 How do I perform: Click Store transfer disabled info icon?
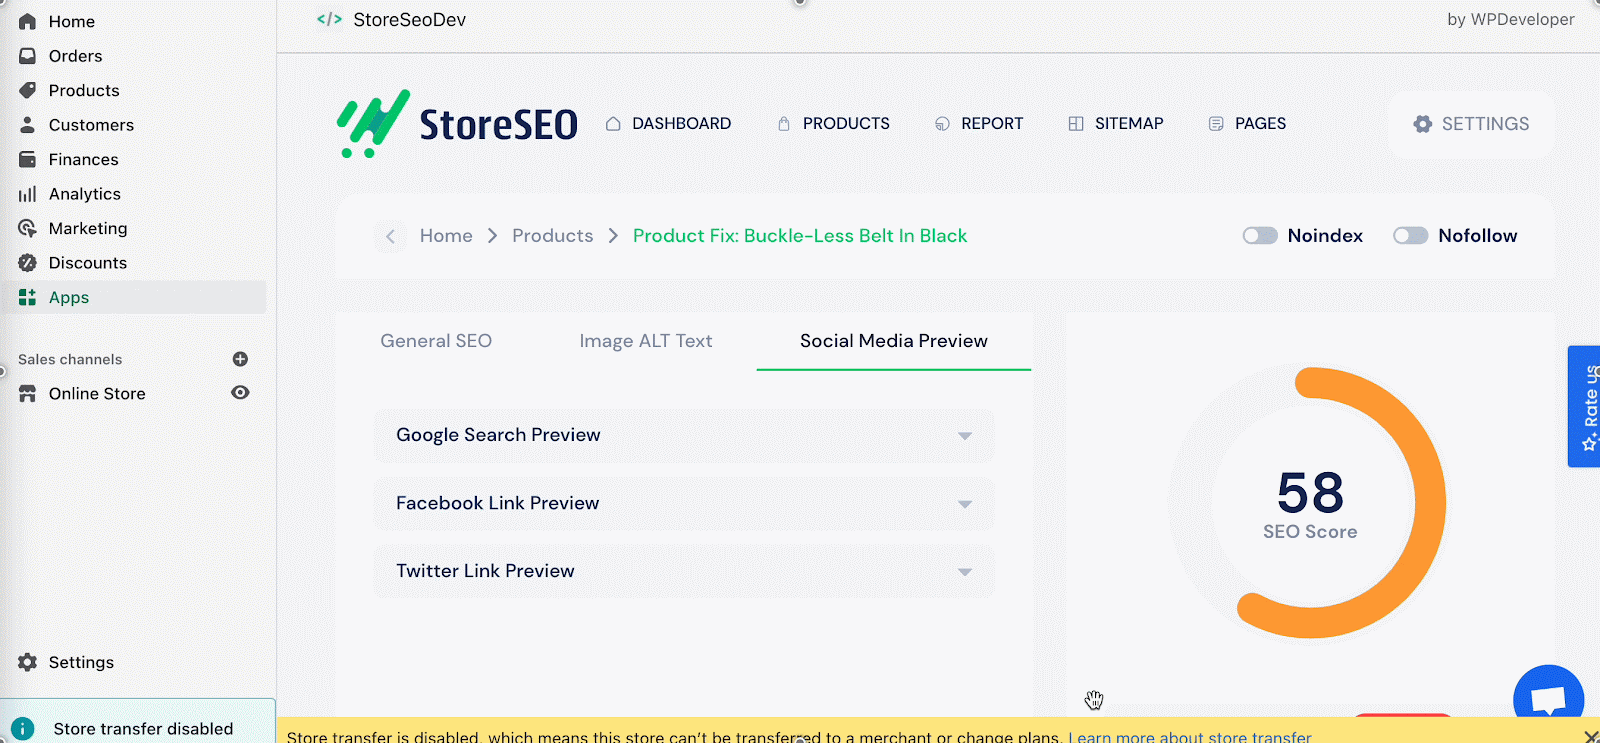(x=22, y=729)
